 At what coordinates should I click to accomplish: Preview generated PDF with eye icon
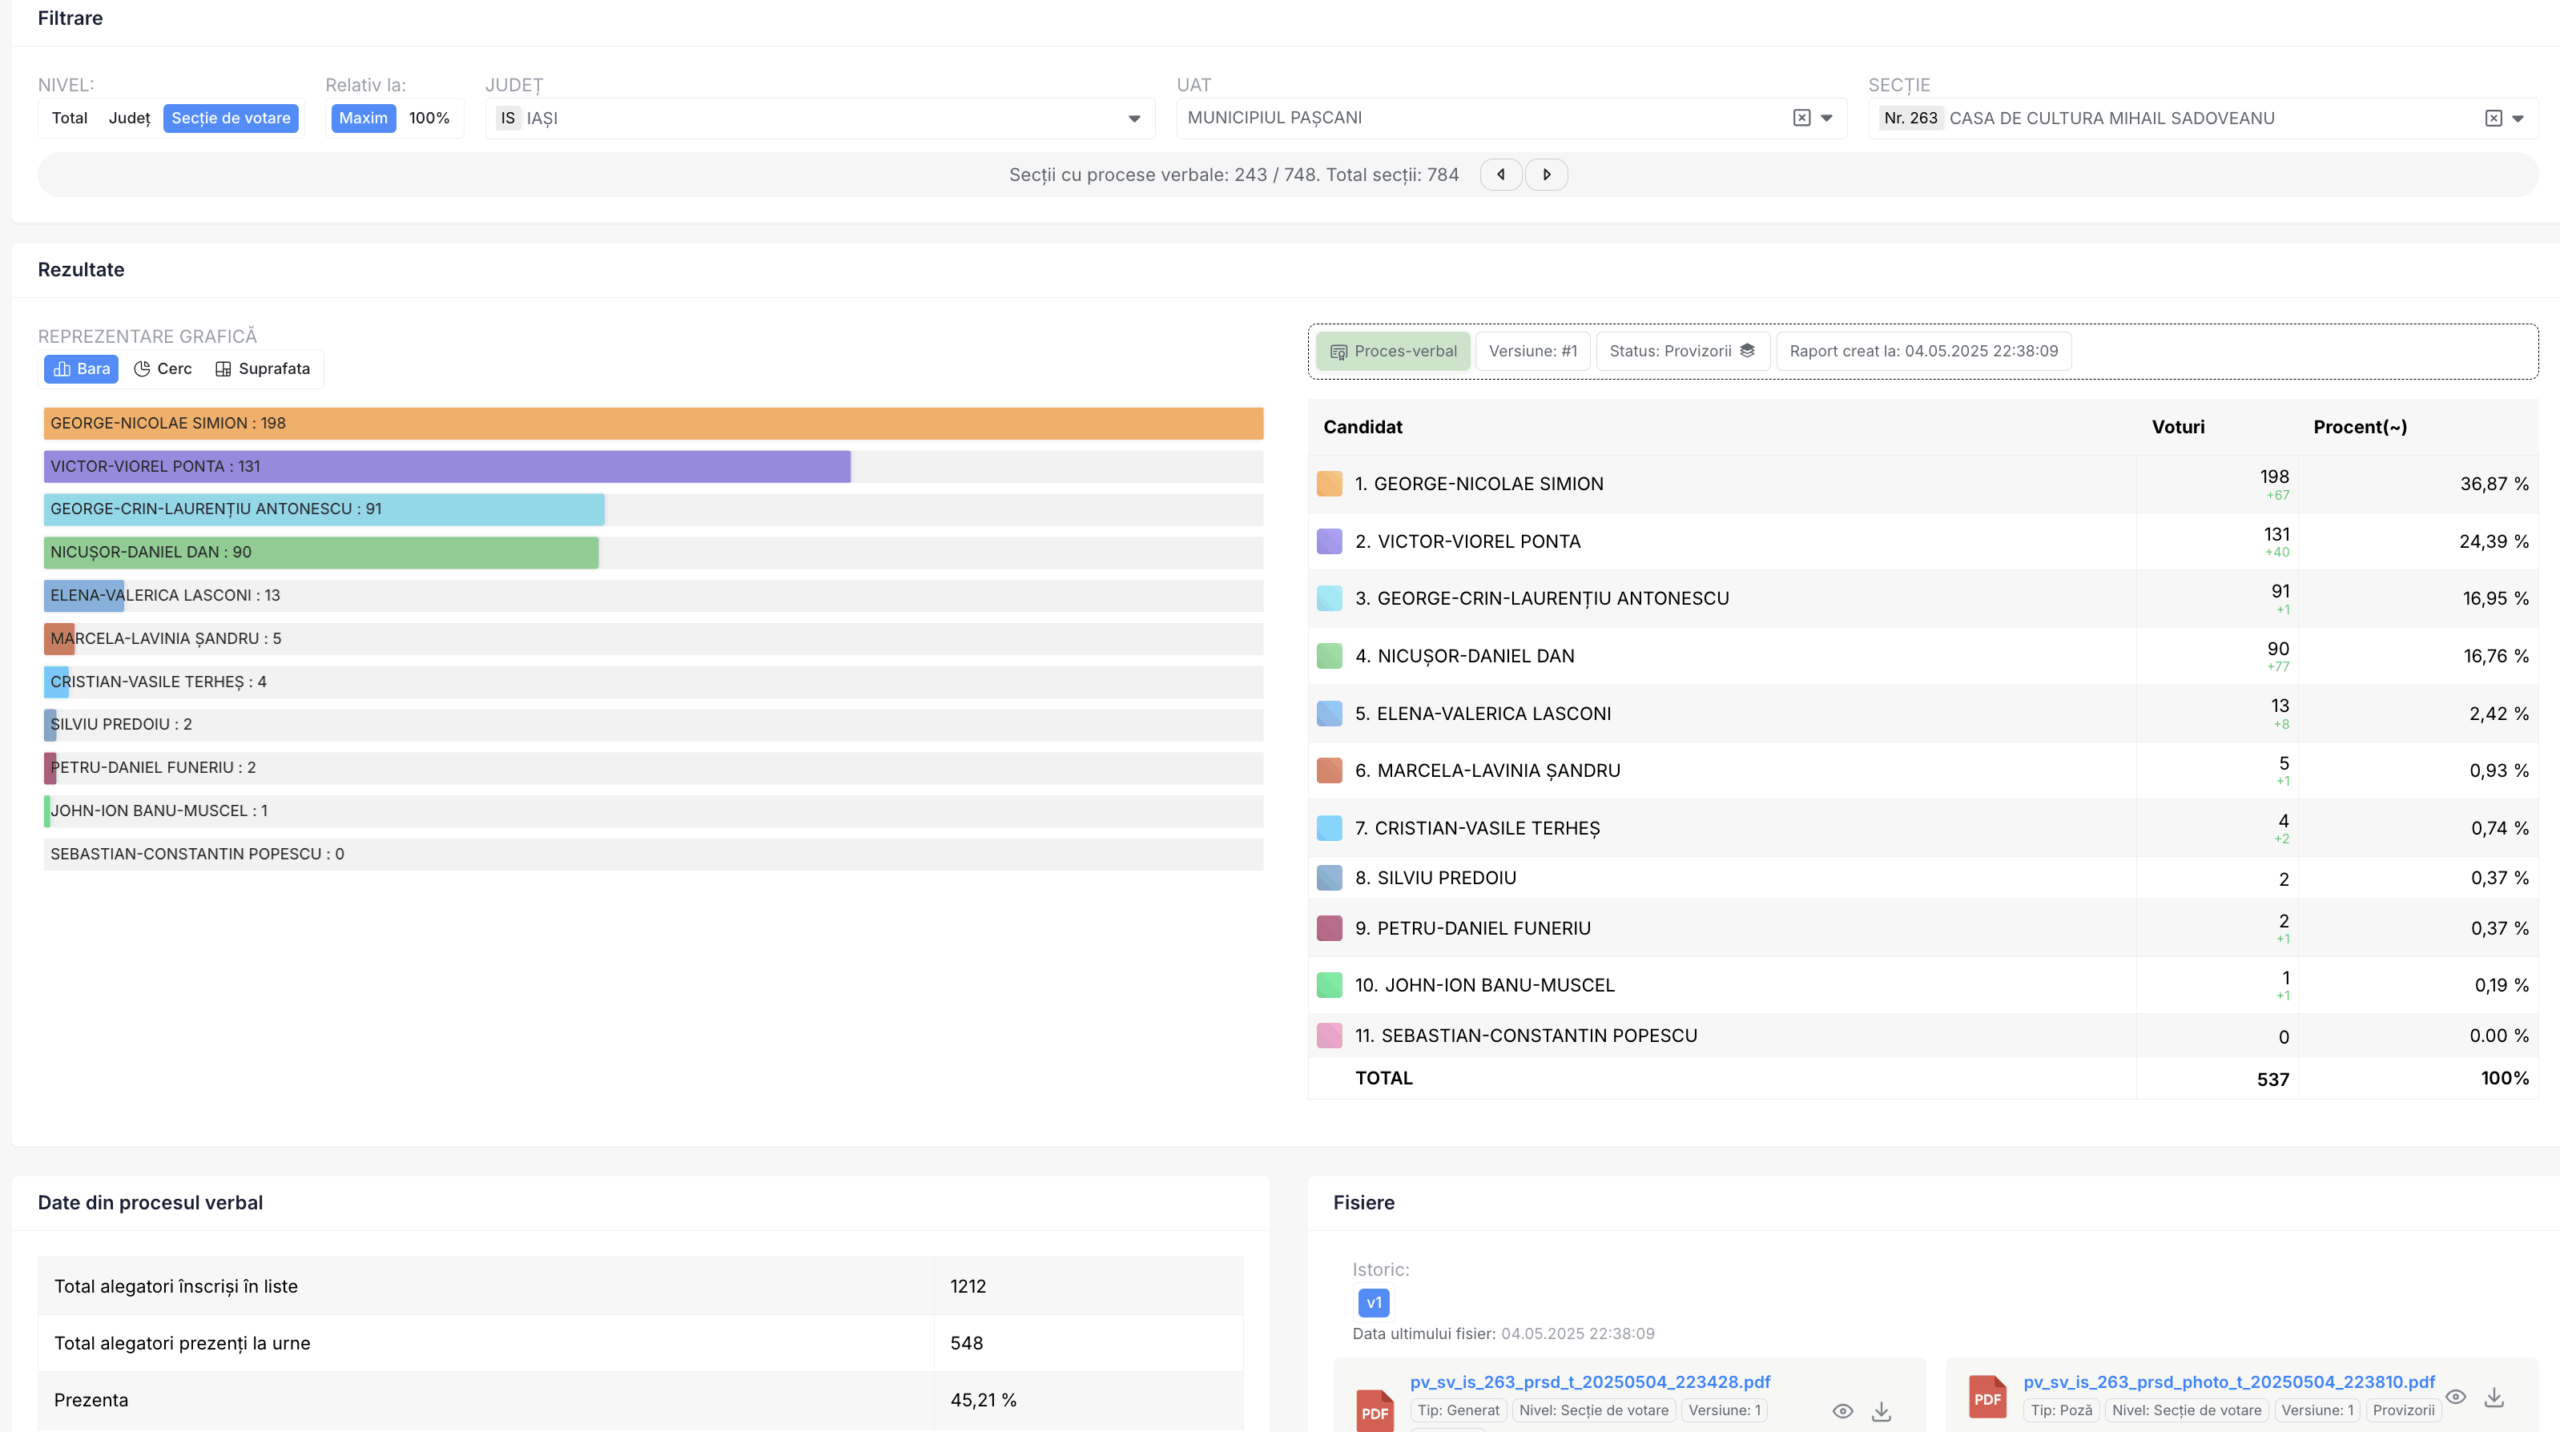click(x=1842, y=1411)
